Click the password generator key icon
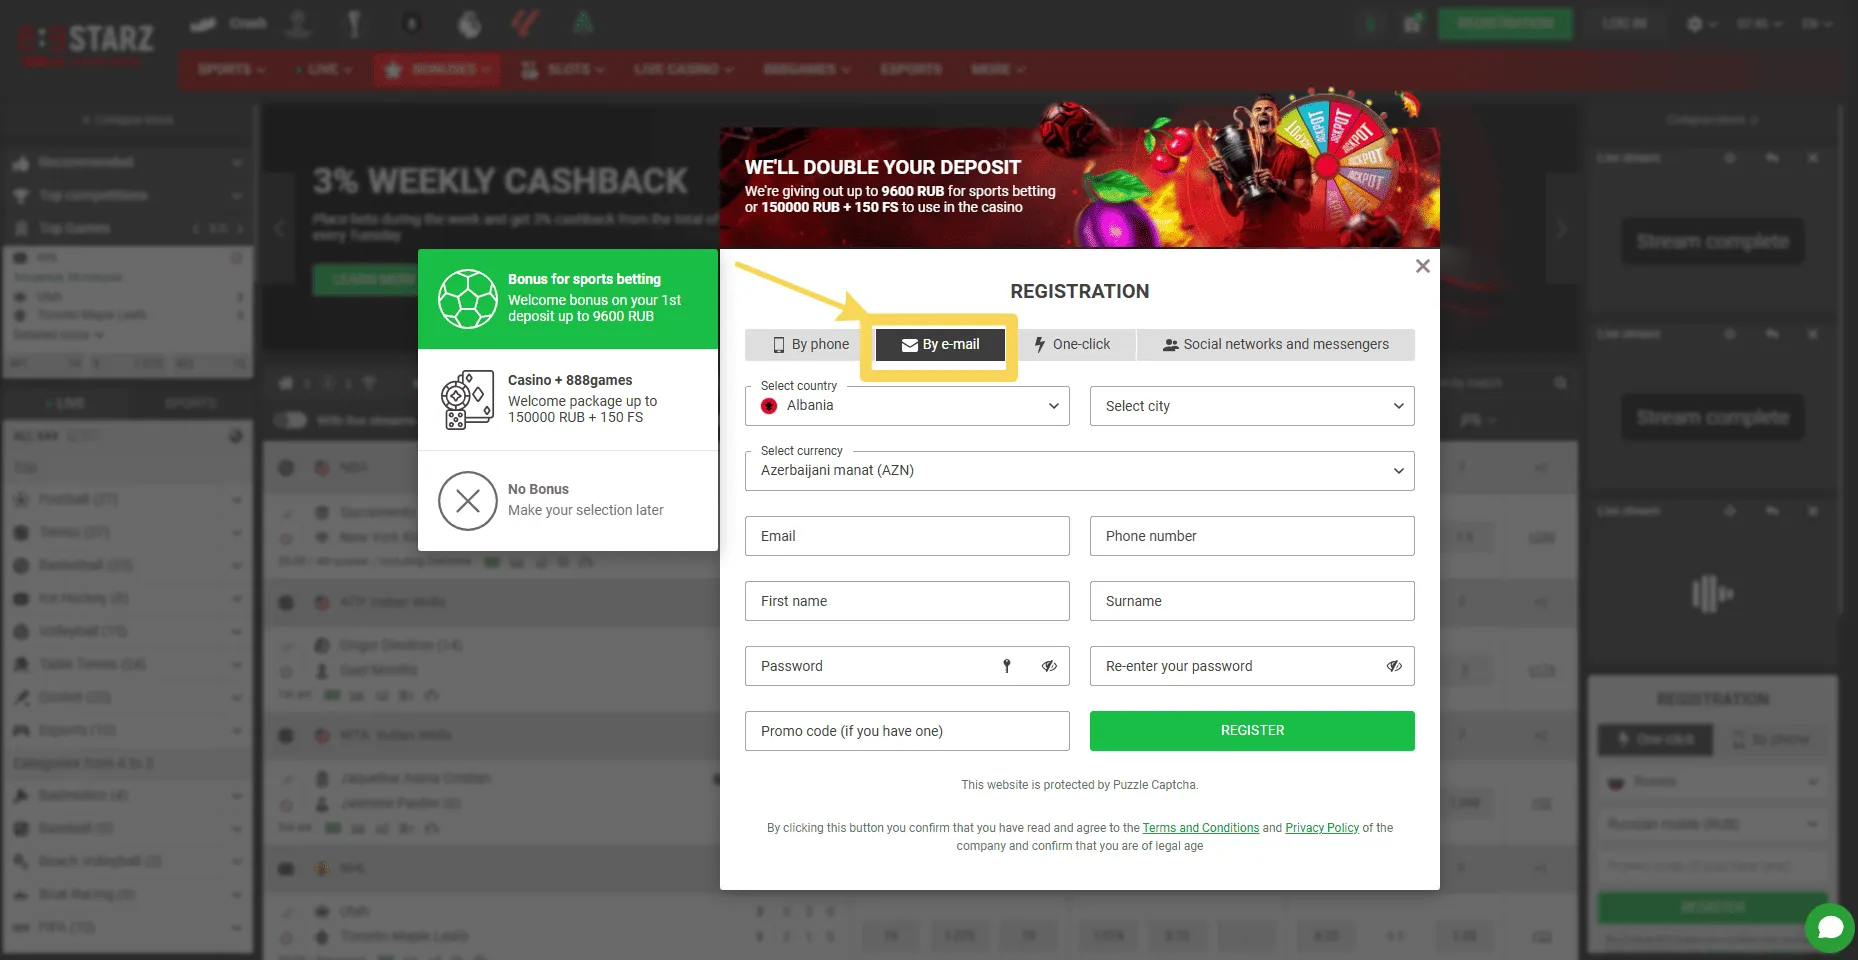 coord(1007,666)
